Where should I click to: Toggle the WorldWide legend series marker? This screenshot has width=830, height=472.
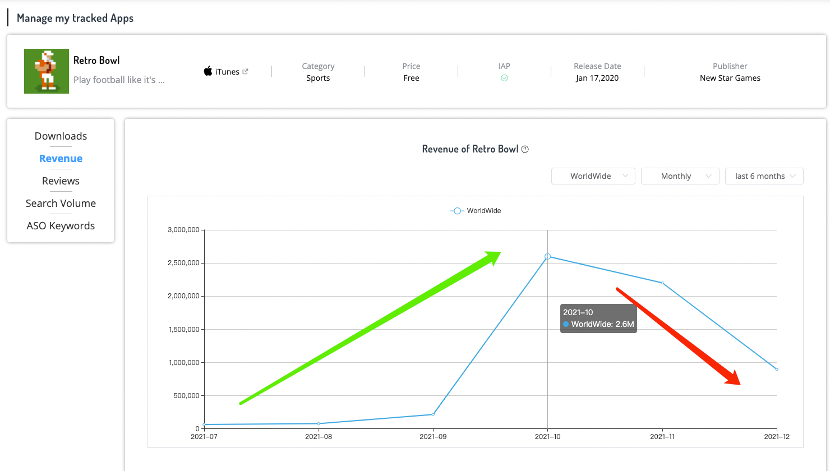[457, 211]
